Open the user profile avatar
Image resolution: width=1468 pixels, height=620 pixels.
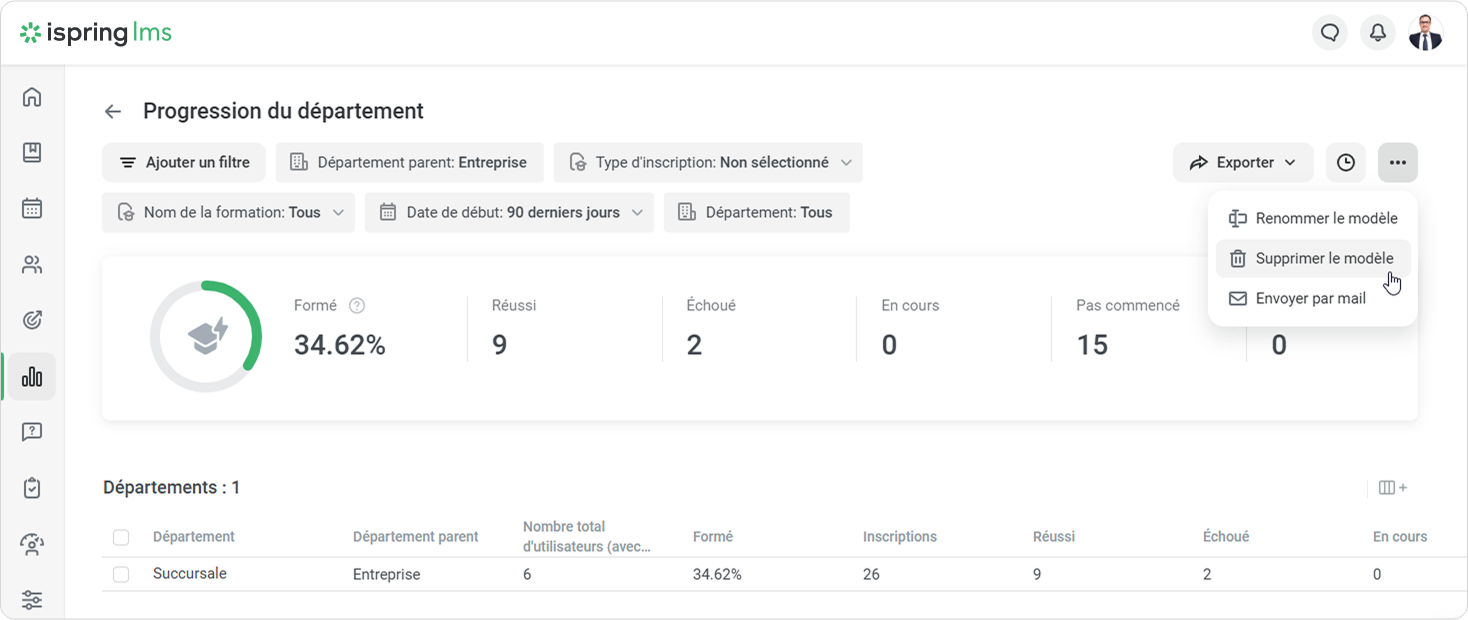[1425, 33]
